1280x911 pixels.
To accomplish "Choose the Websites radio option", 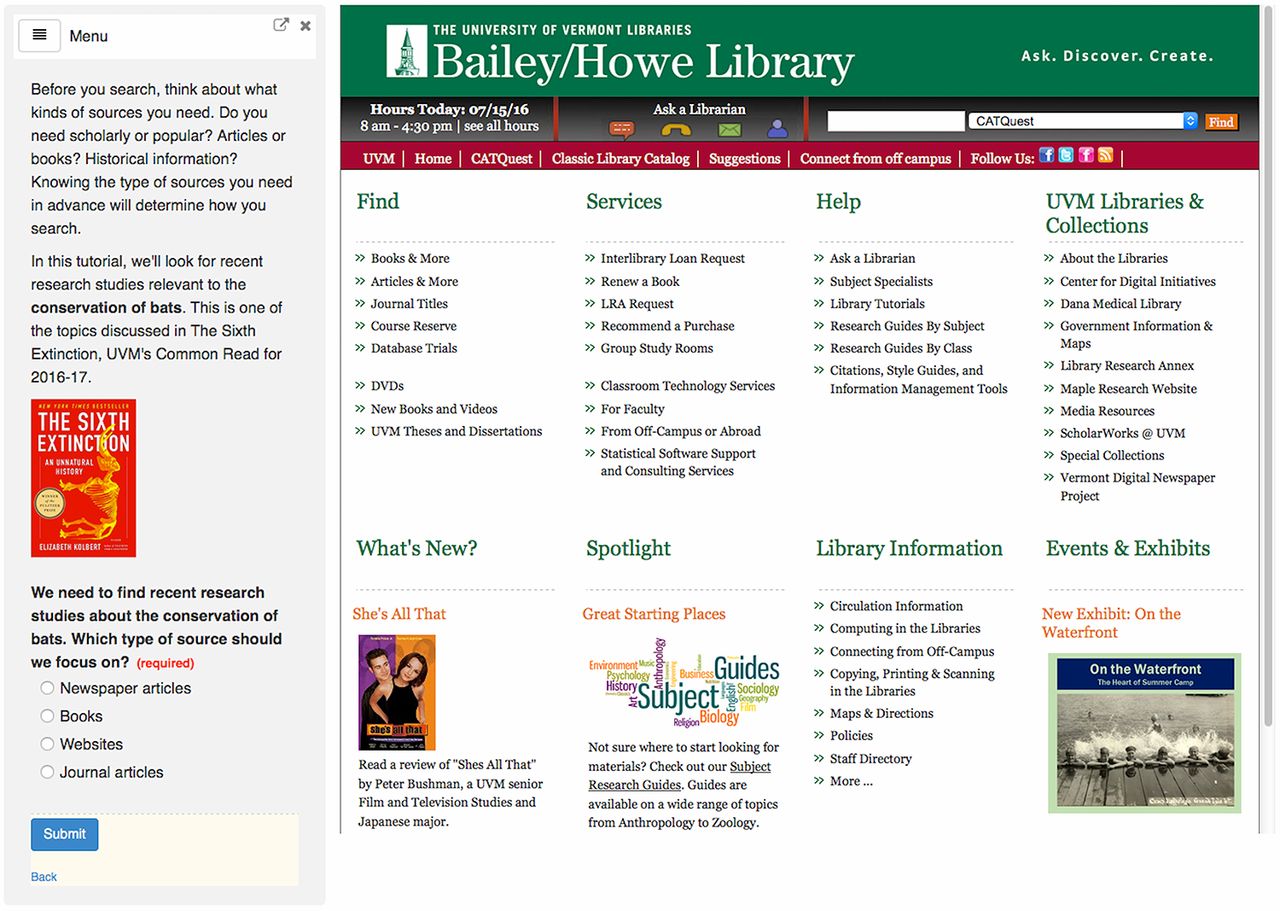I will tap(47, 744).
